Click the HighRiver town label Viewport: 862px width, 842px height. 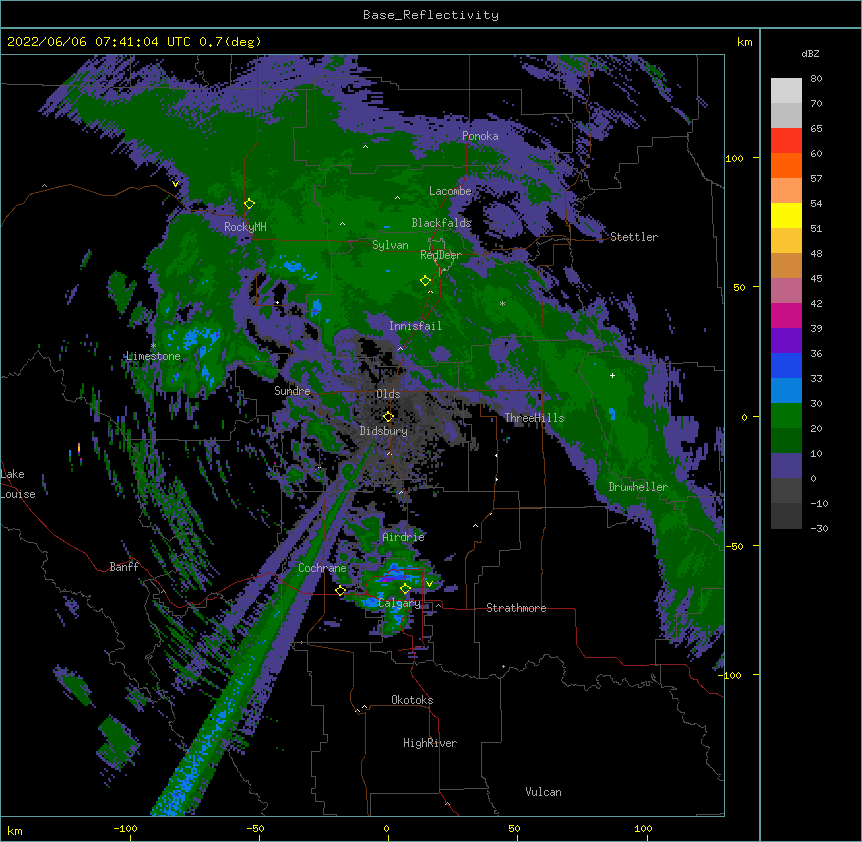tap(430, 743)
